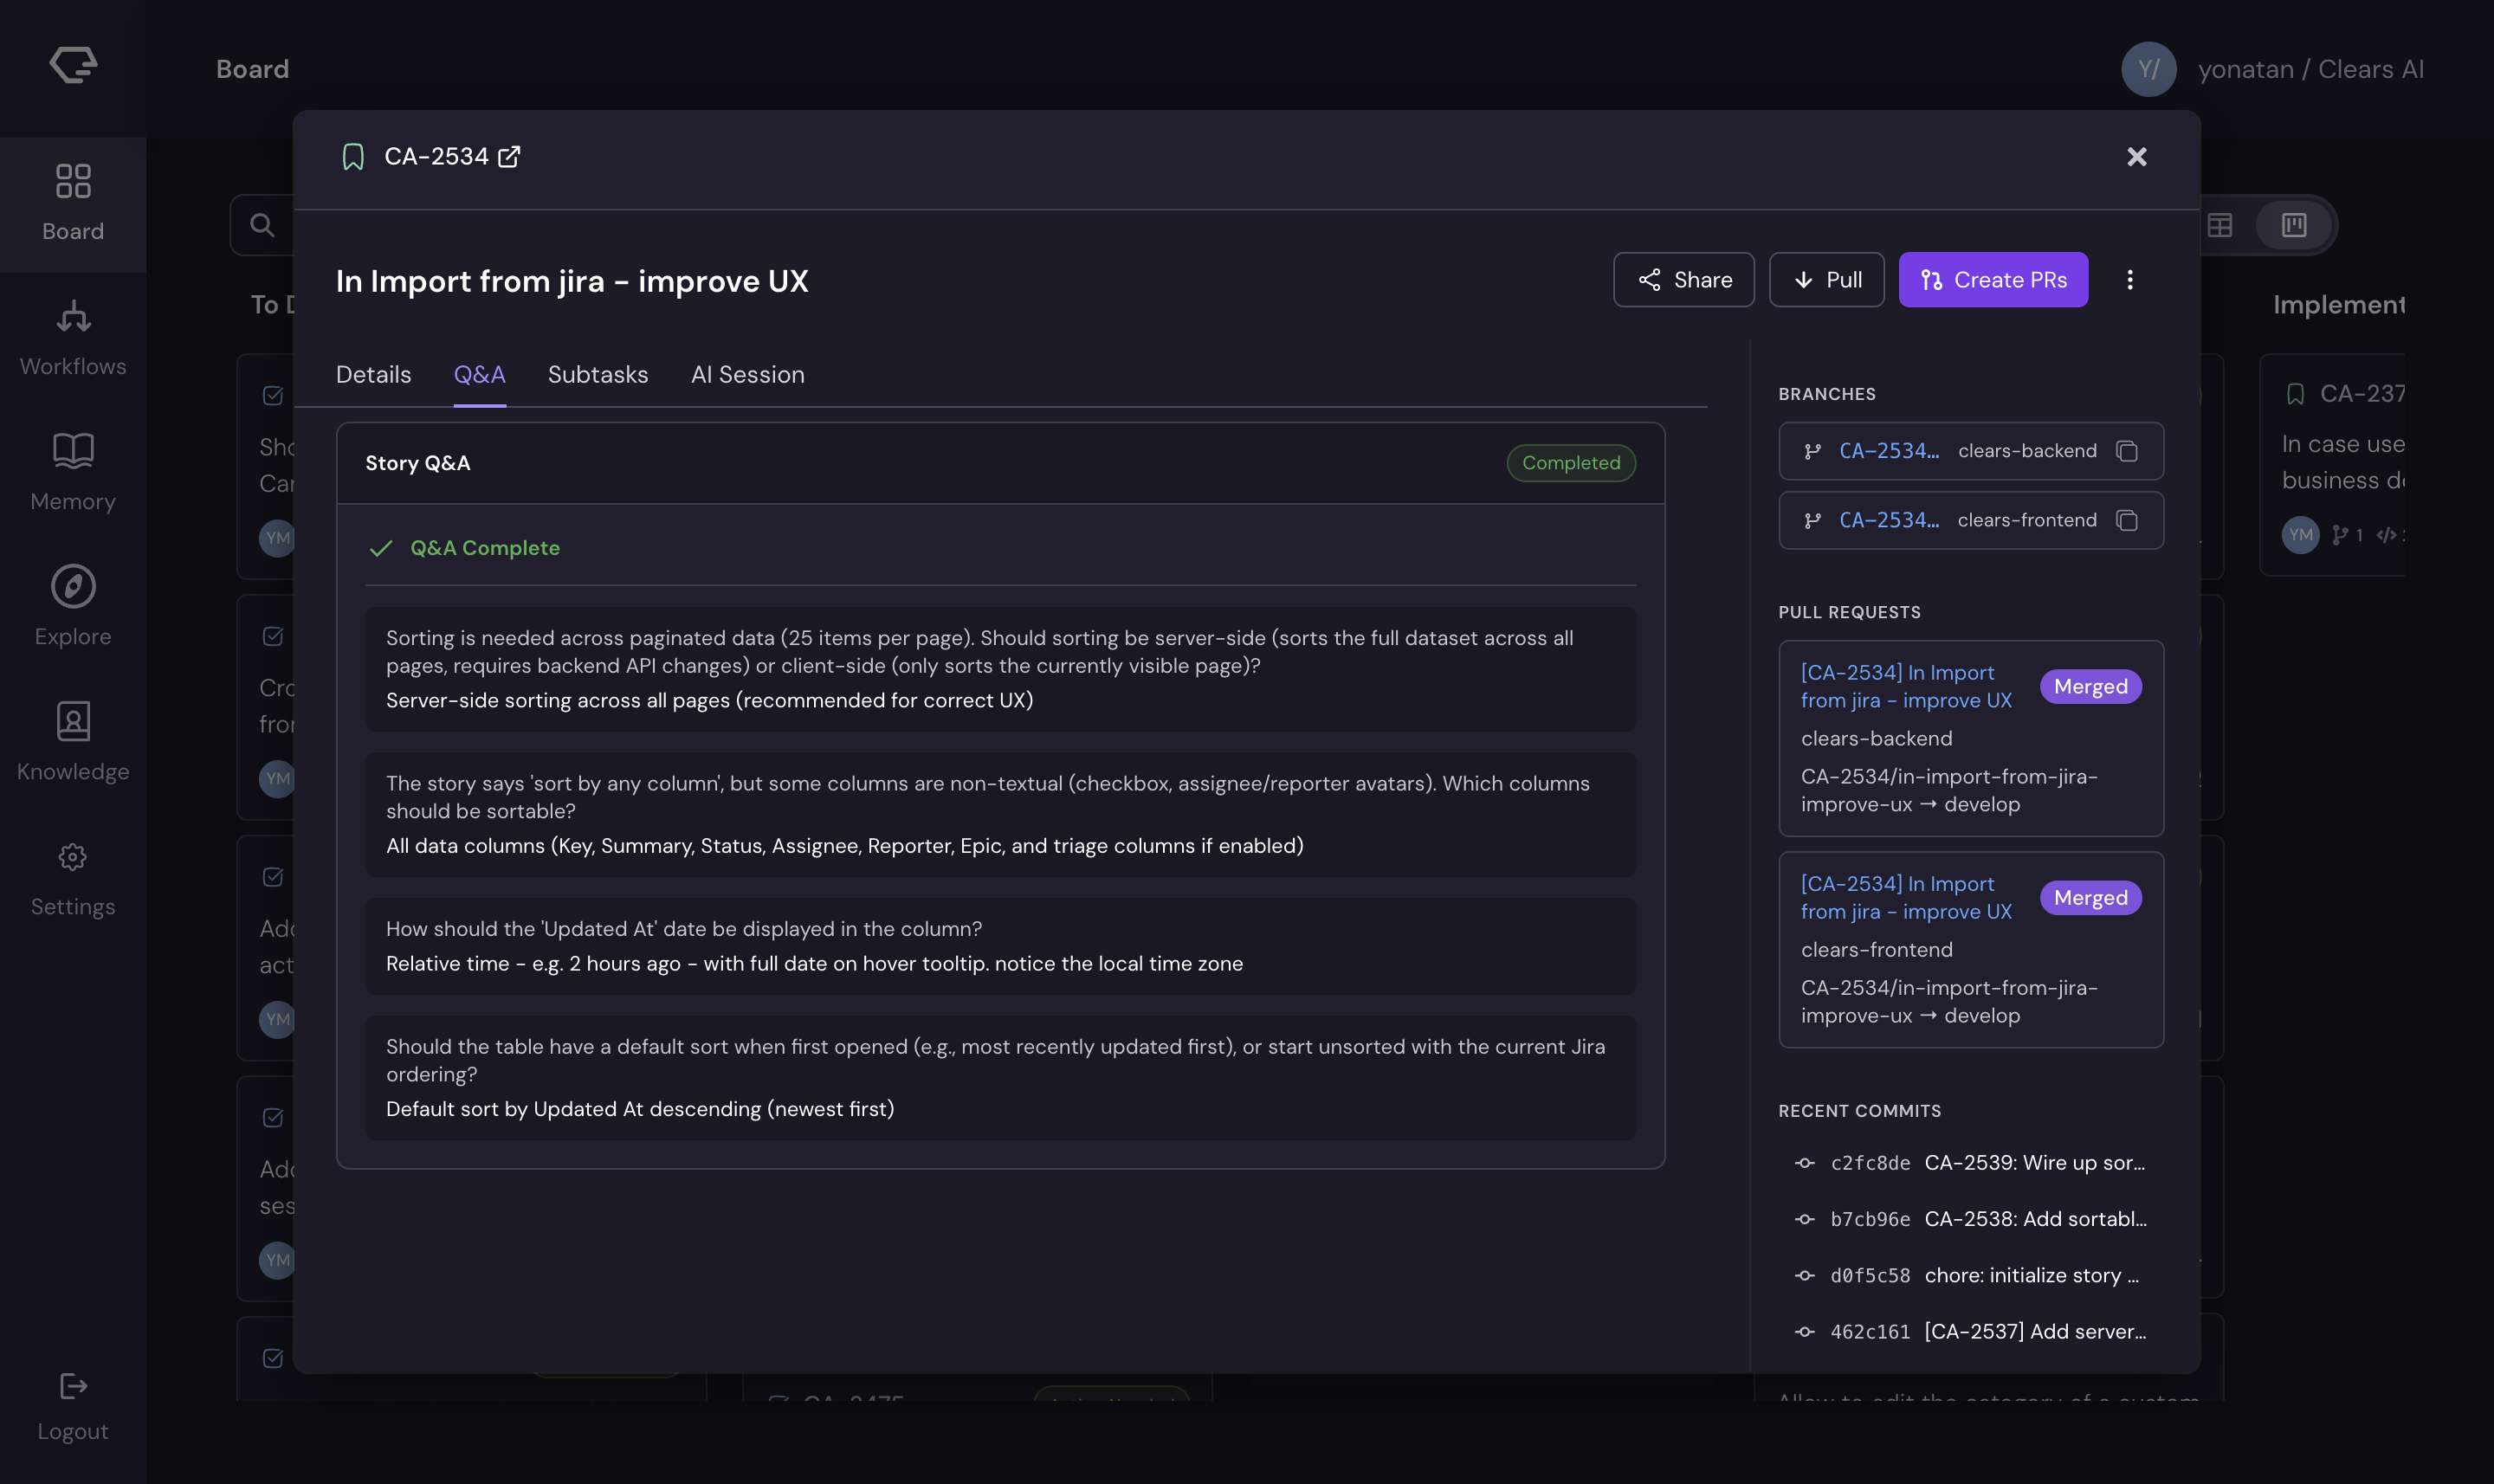This screenshot has height=1484, width=2494.
Task: Click the story title 'In Import from jira - improve UX'
Action: coord(572,281)
